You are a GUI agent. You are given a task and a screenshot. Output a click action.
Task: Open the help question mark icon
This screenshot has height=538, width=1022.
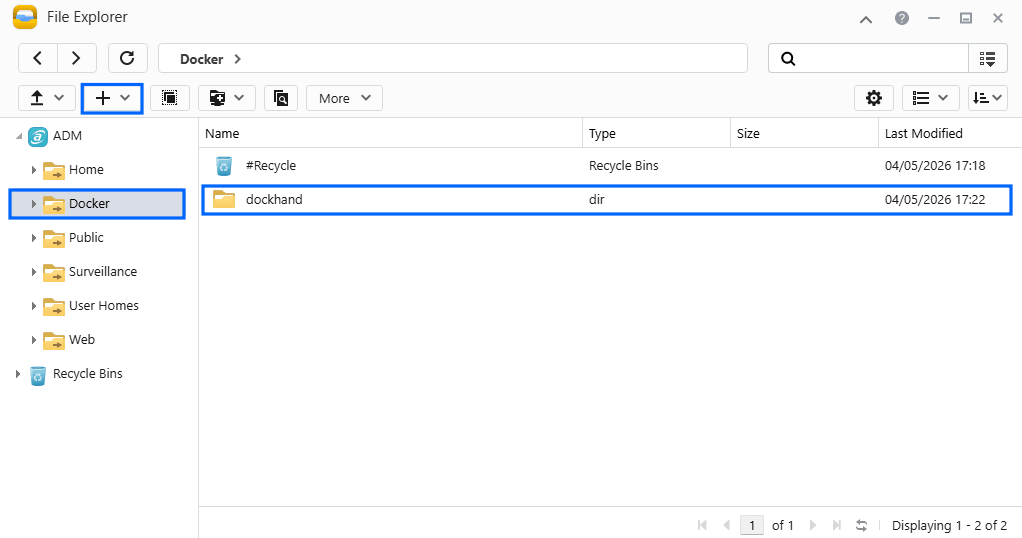pyautogui.click(x=902, y=18)
